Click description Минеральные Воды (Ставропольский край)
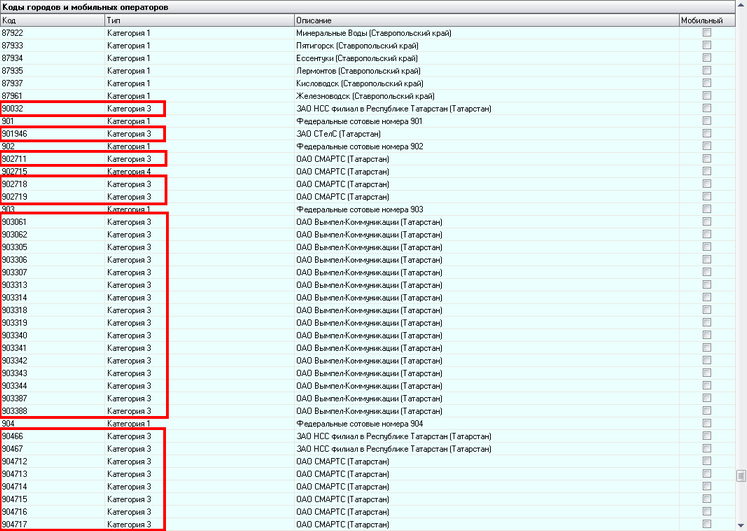 374,33
